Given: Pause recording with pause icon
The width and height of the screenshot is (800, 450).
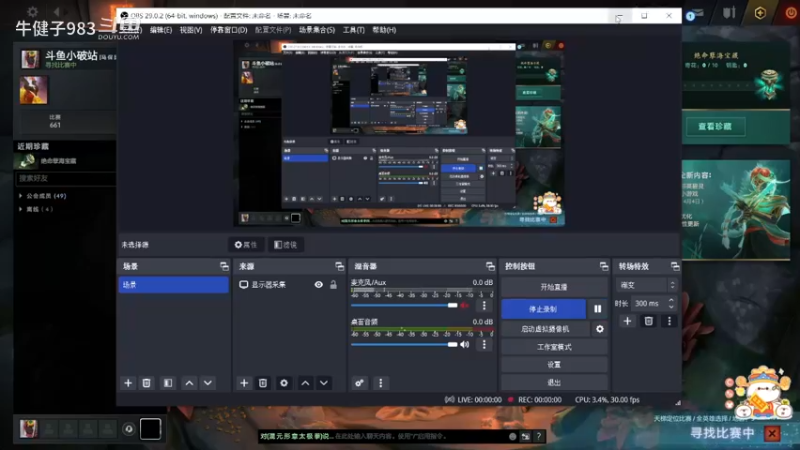Looking at the screenshot, I should [x=597, y=309].
